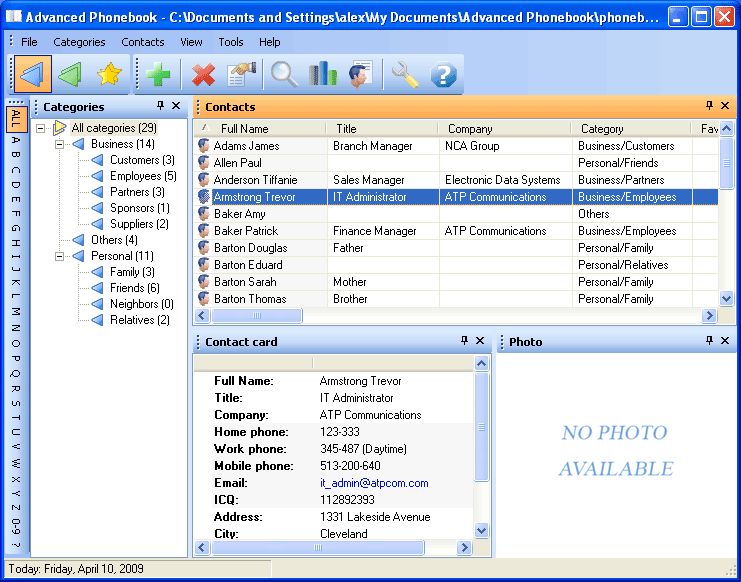The width and height of the screenshot is (741, 582).
Task: Open the File menu
Action: click(29, 42)
